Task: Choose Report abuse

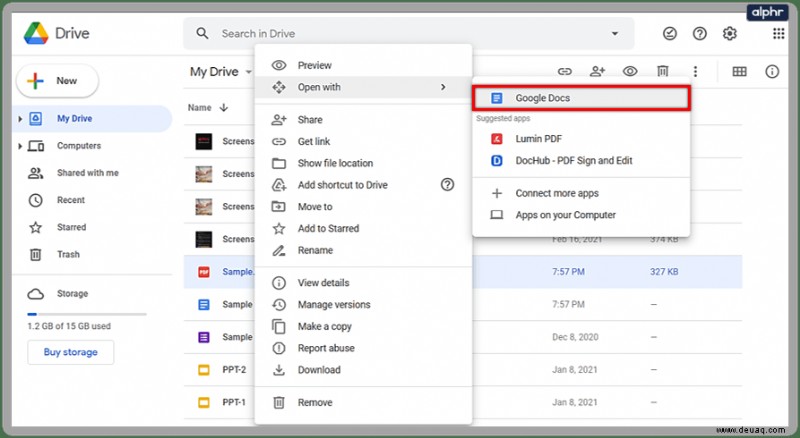Action: click(363, 348)
